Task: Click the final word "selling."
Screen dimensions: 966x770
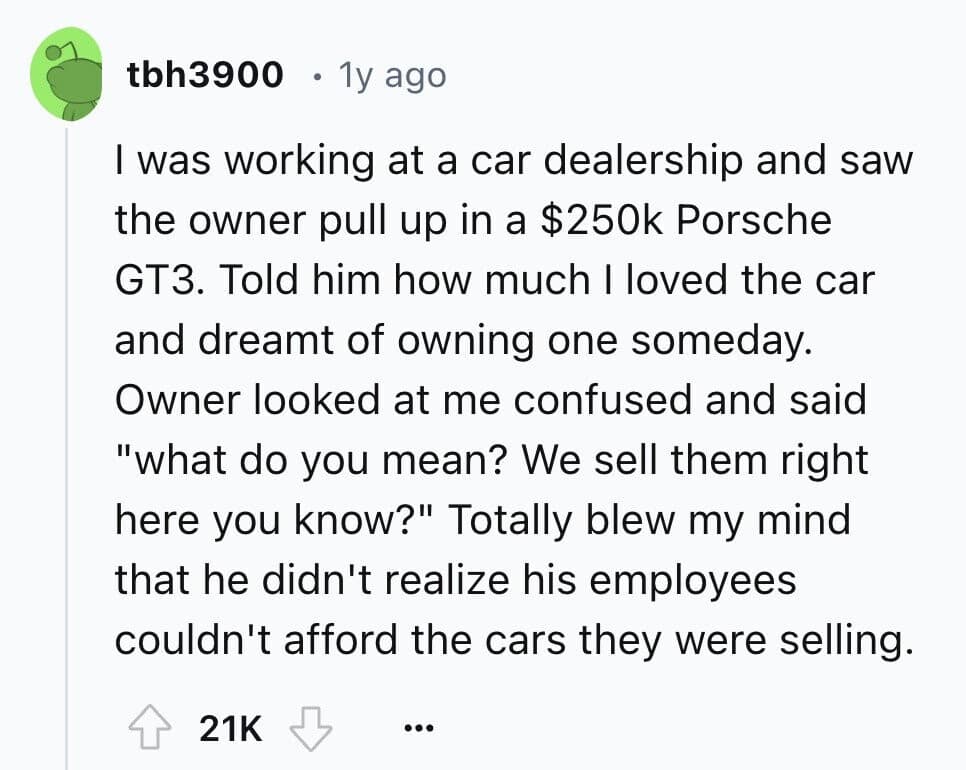Action: click(846, 639)
